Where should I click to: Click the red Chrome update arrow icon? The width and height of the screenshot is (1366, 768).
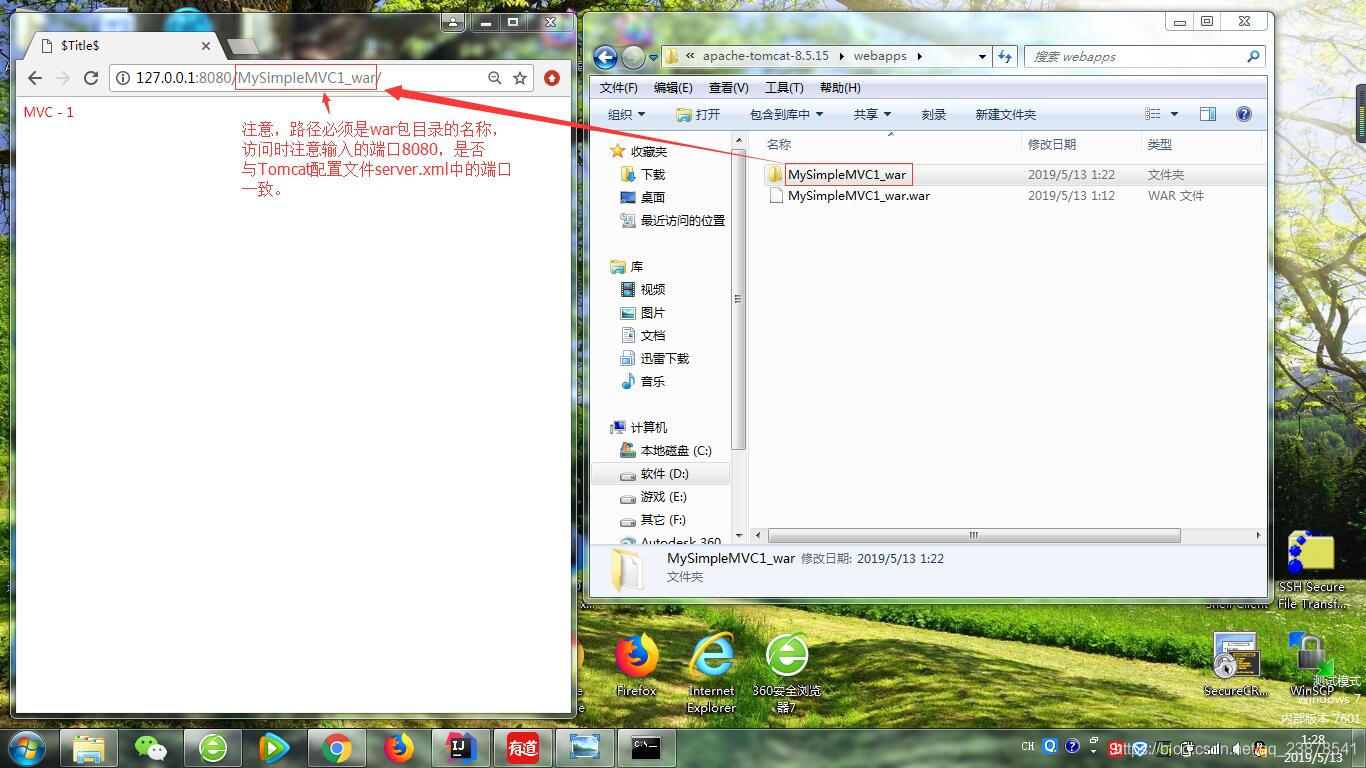coord(552,78)
